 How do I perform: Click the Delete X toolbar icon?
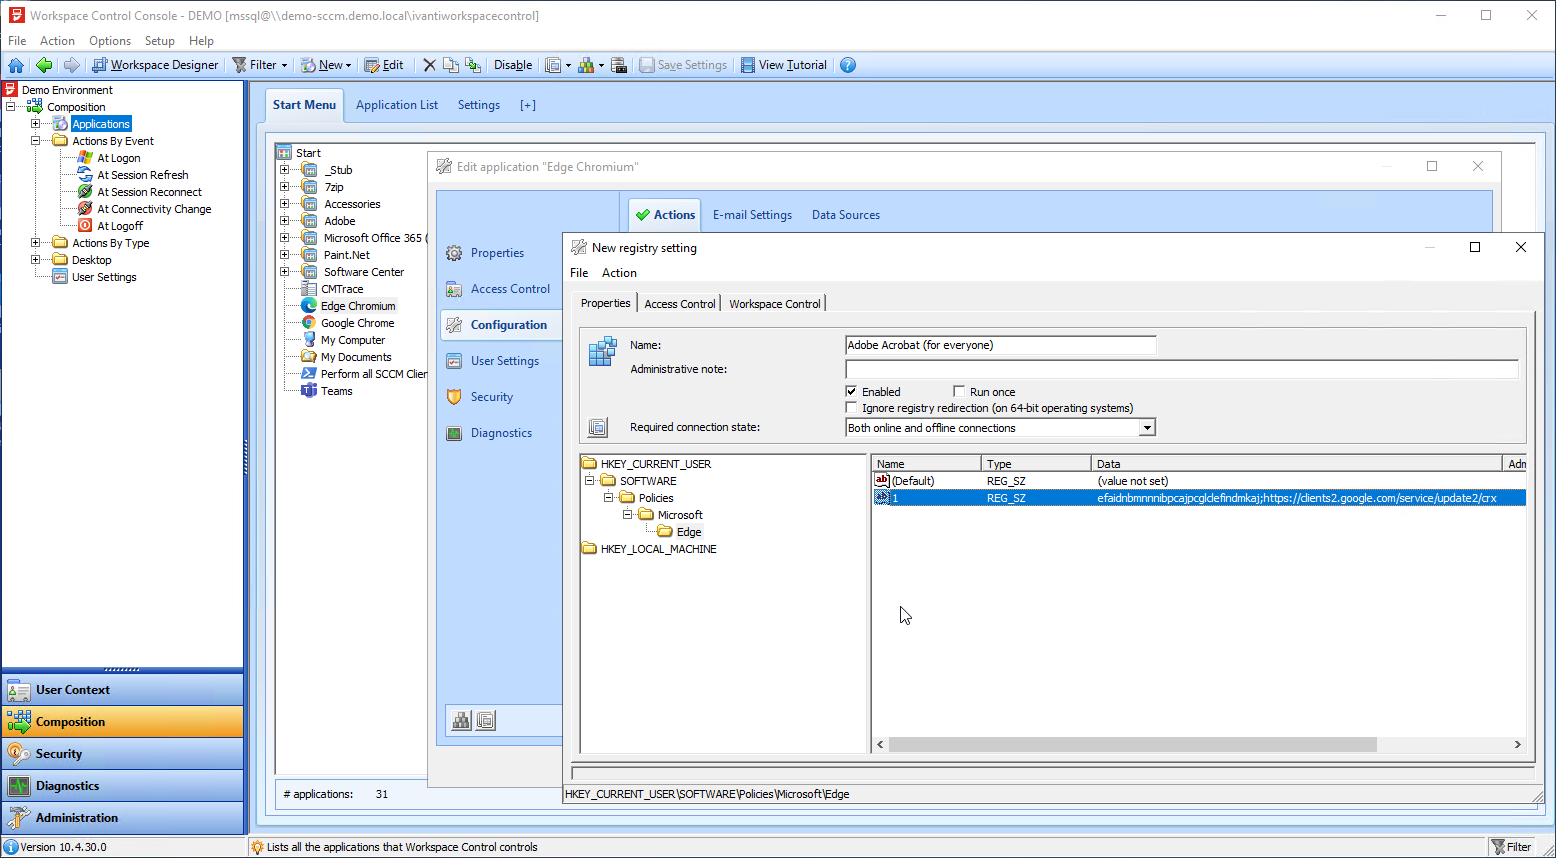click(429, 65)
